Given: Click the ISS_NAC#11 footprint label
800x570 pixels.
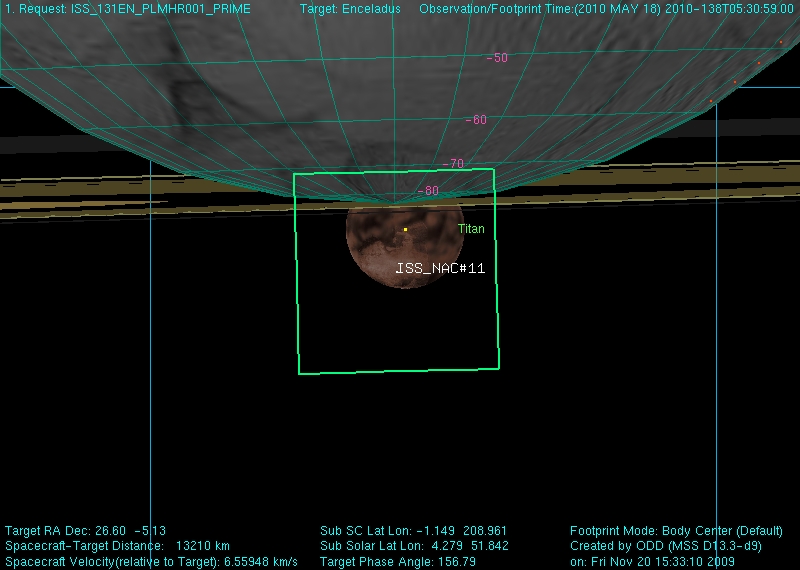Looking at the screenshot, I should (x=440, y=268).
